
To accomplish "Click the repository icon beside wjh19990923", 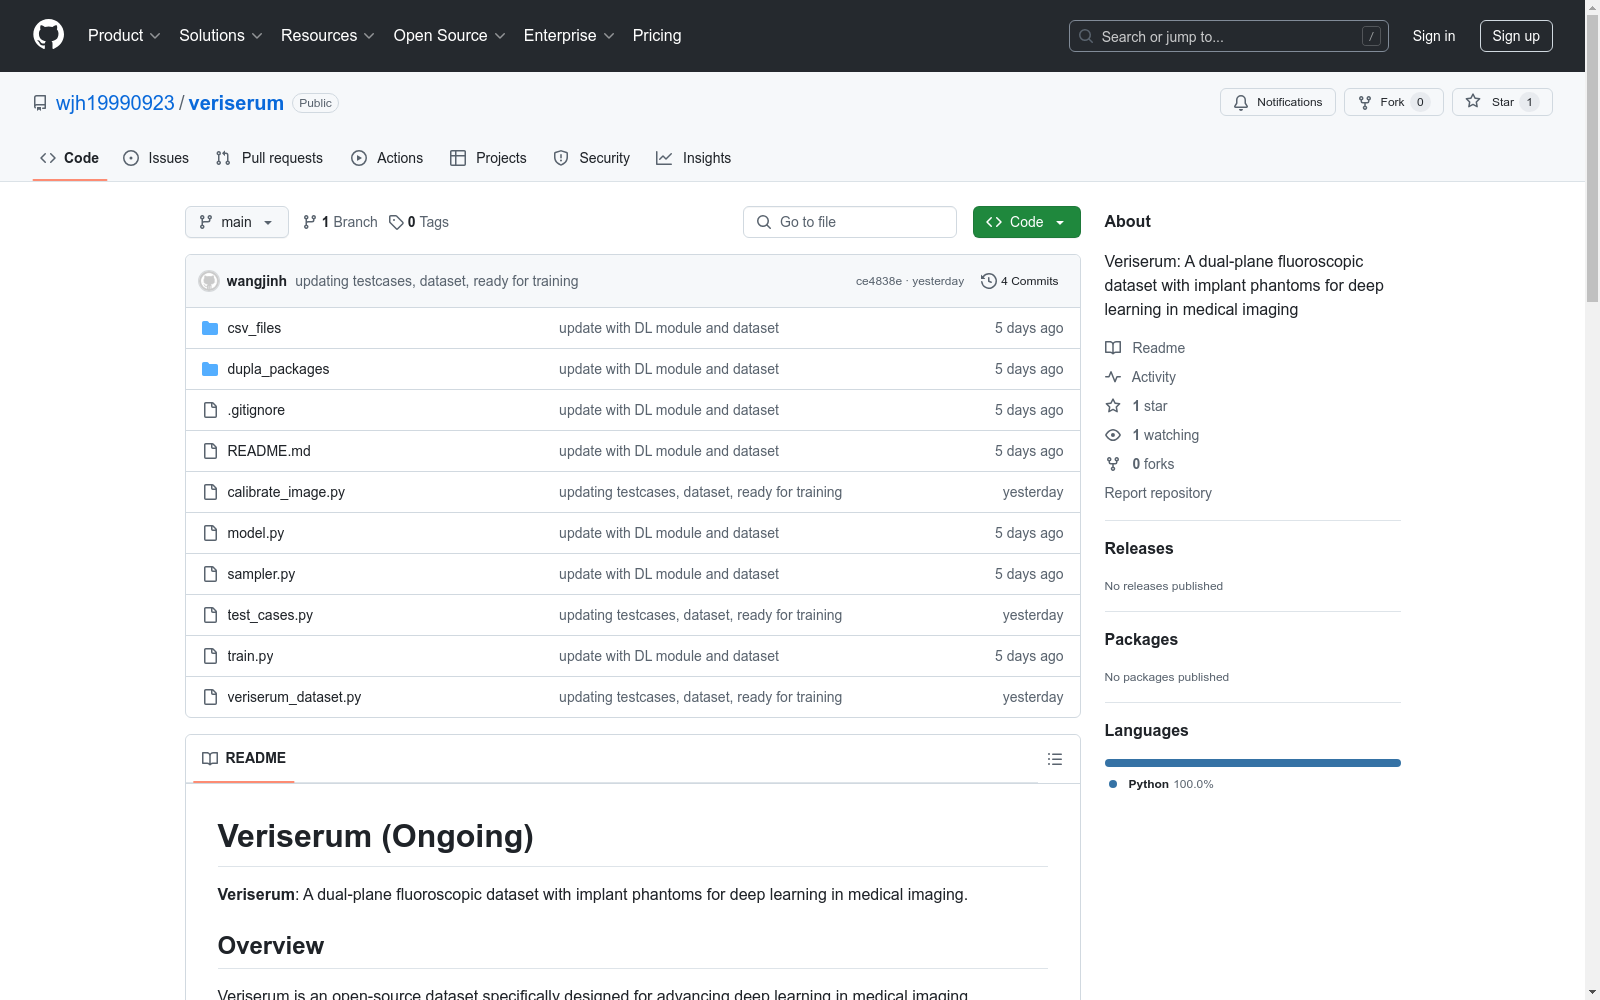I will pos(40,103).
